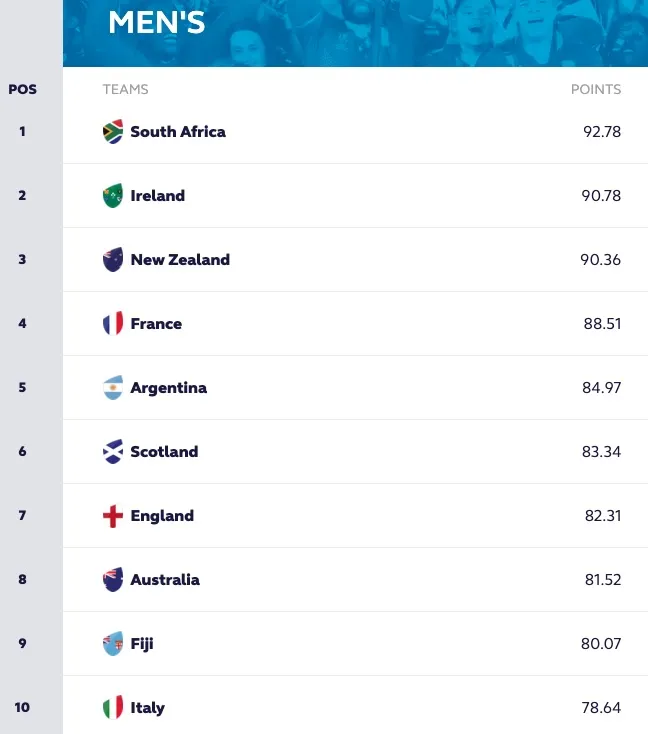
Task: Click the Italy flag icon
Action: click(113, 707)
